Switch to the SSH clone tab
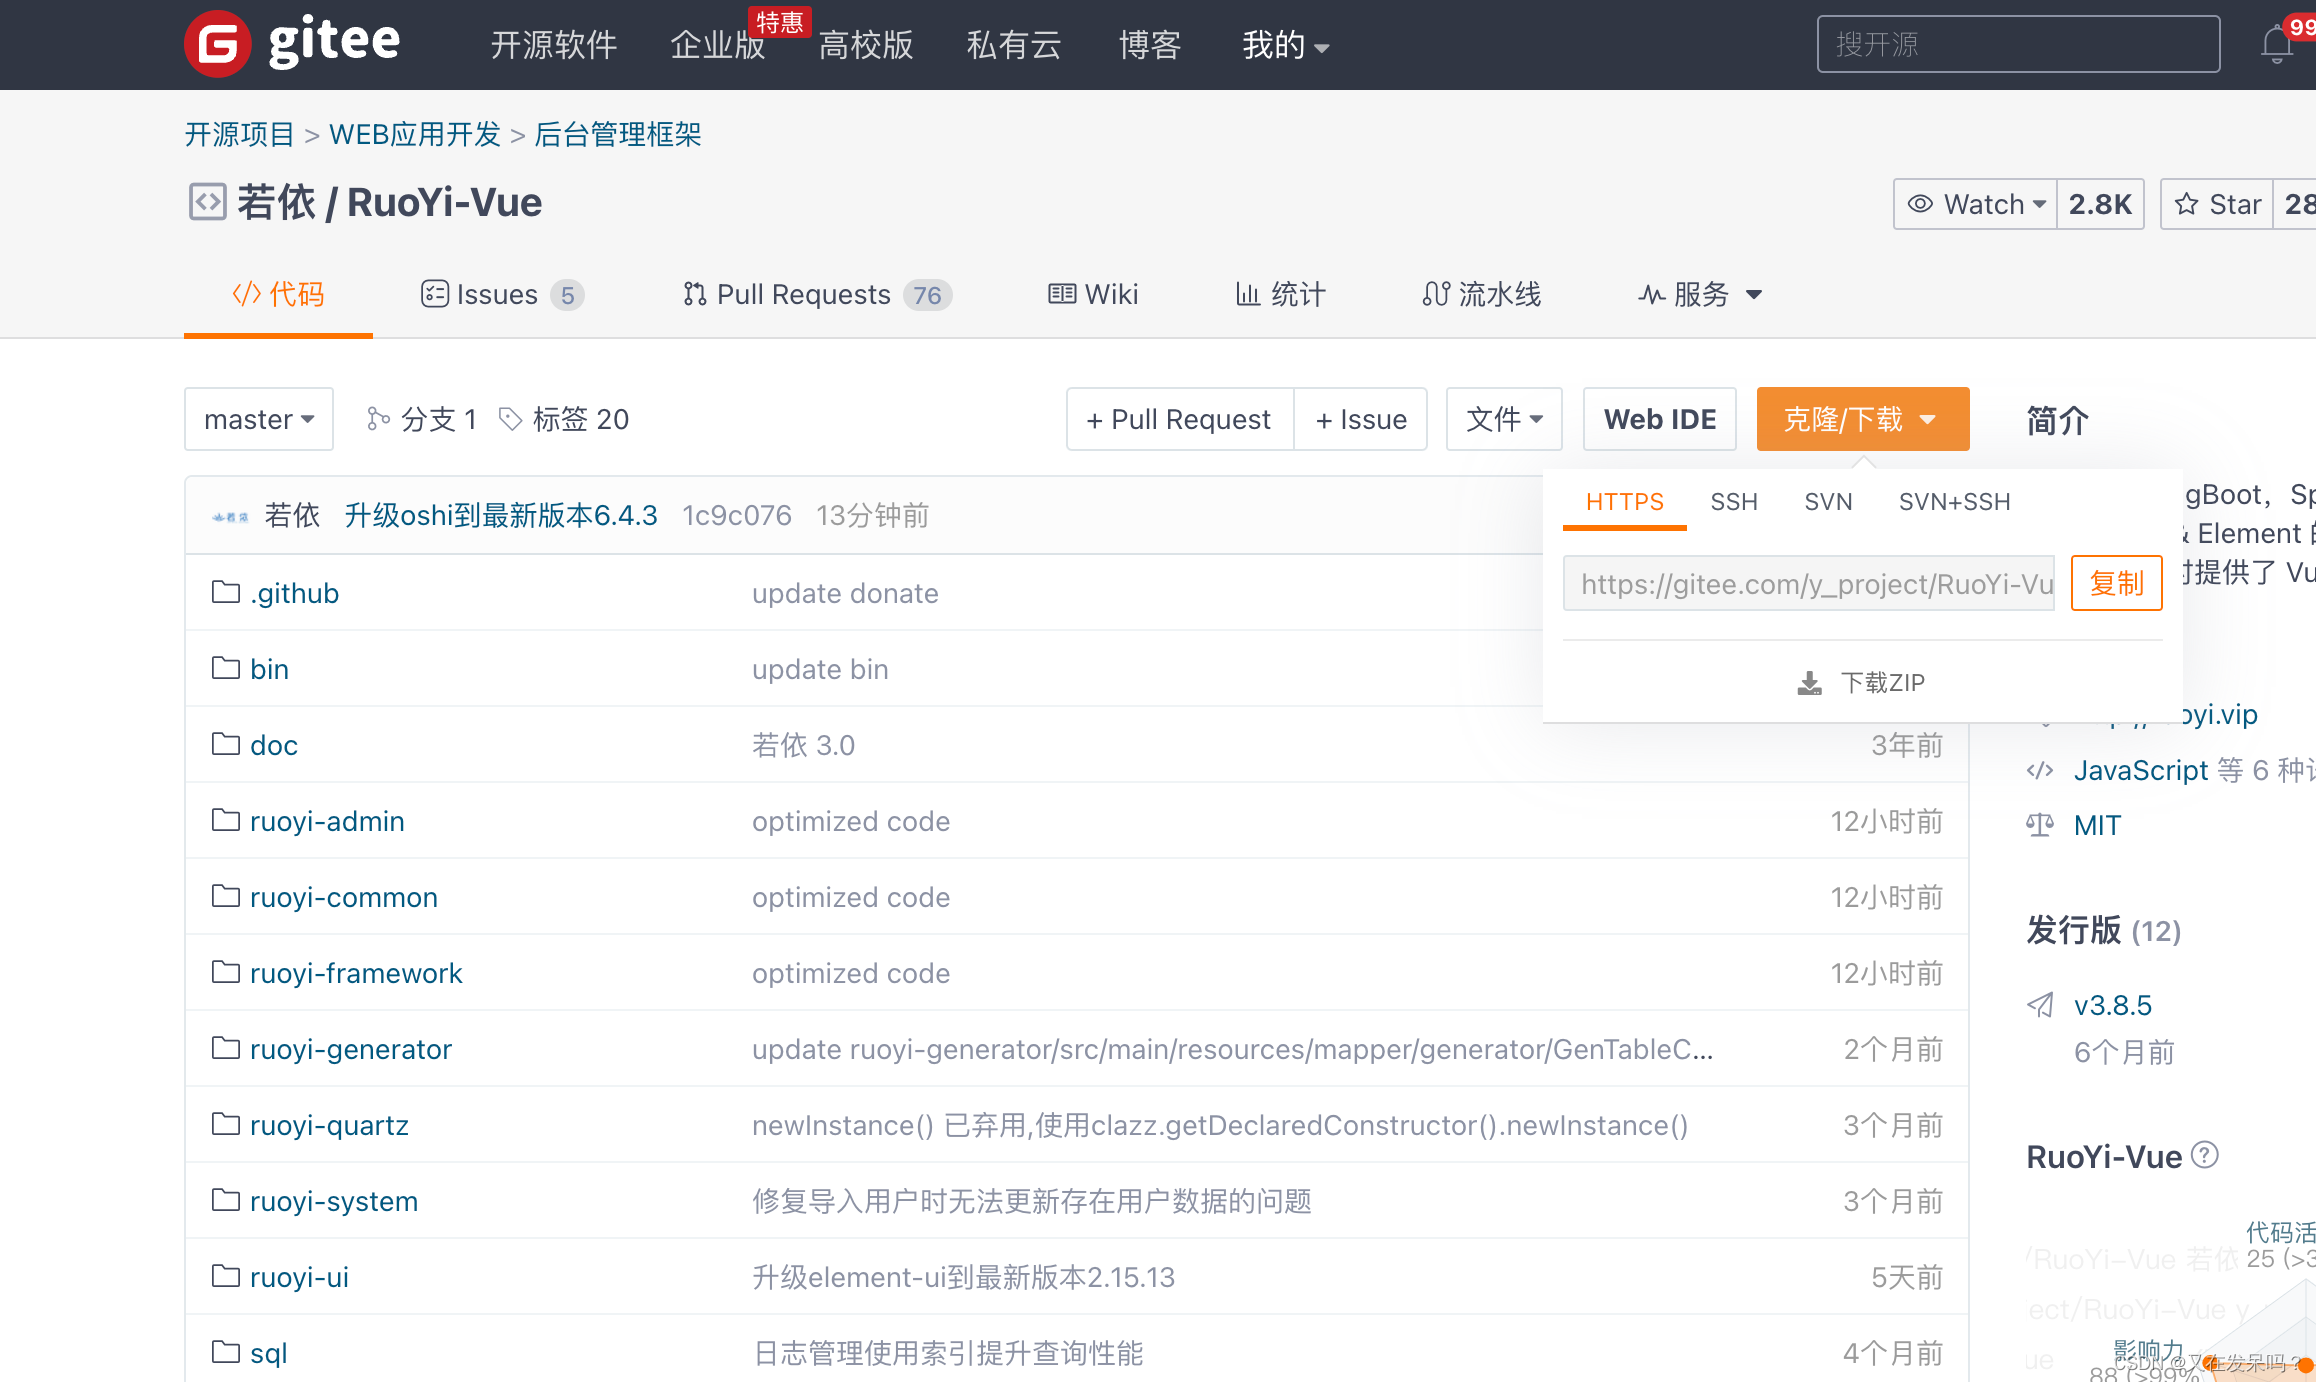The image size is (2316, 1382). (x=1733, y=502)
